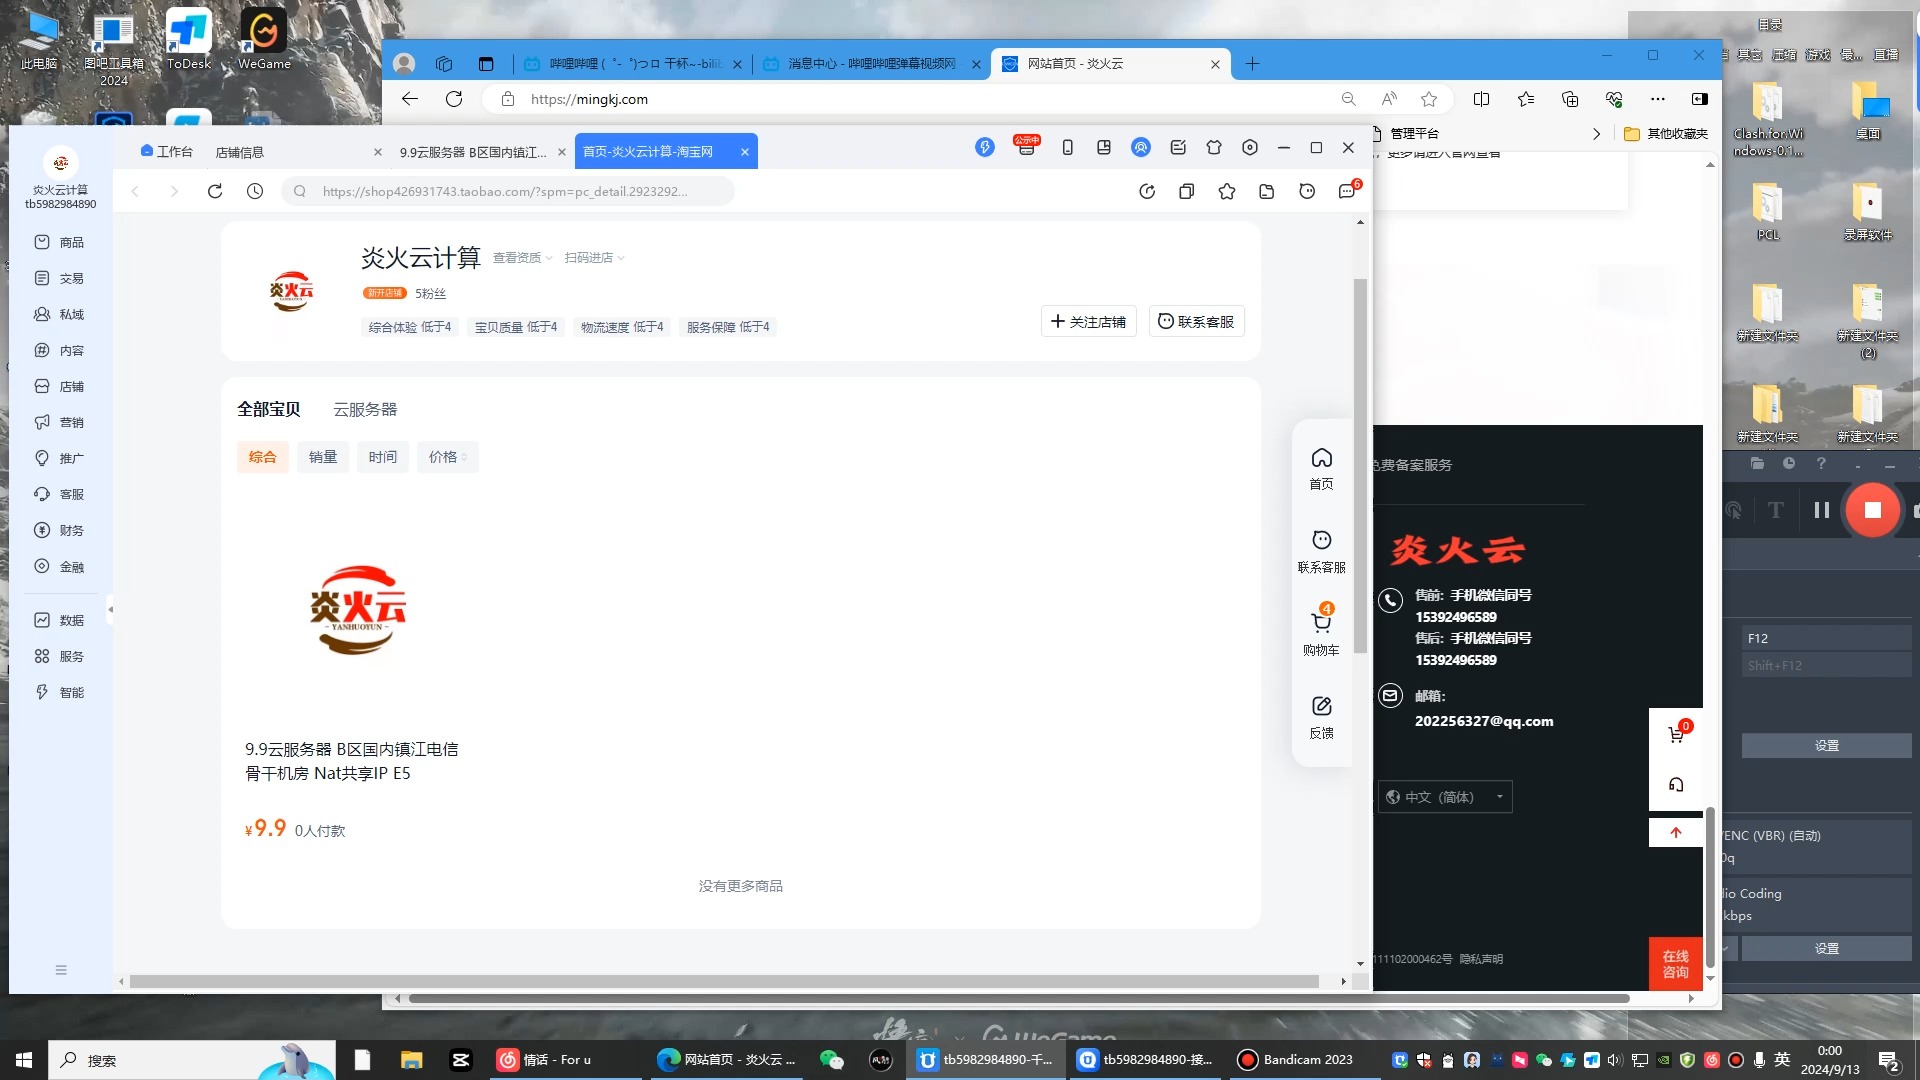Open the cart icon on 炎火云 website
The height and width of the screenshot is (1080, 1920).
[x=1676, y=735]
